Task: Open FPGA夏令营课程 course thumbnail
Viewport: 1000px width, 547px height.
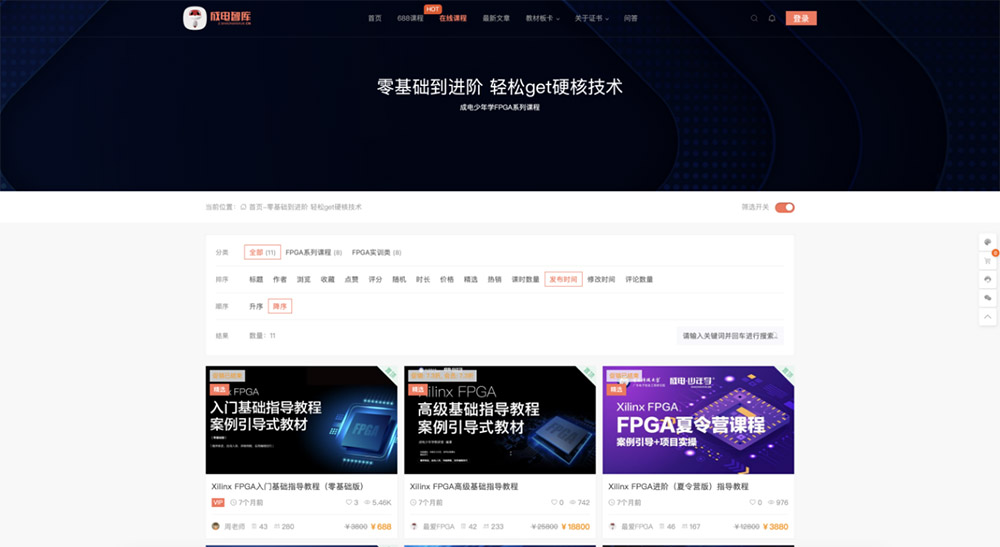Action: pos(698,420)
